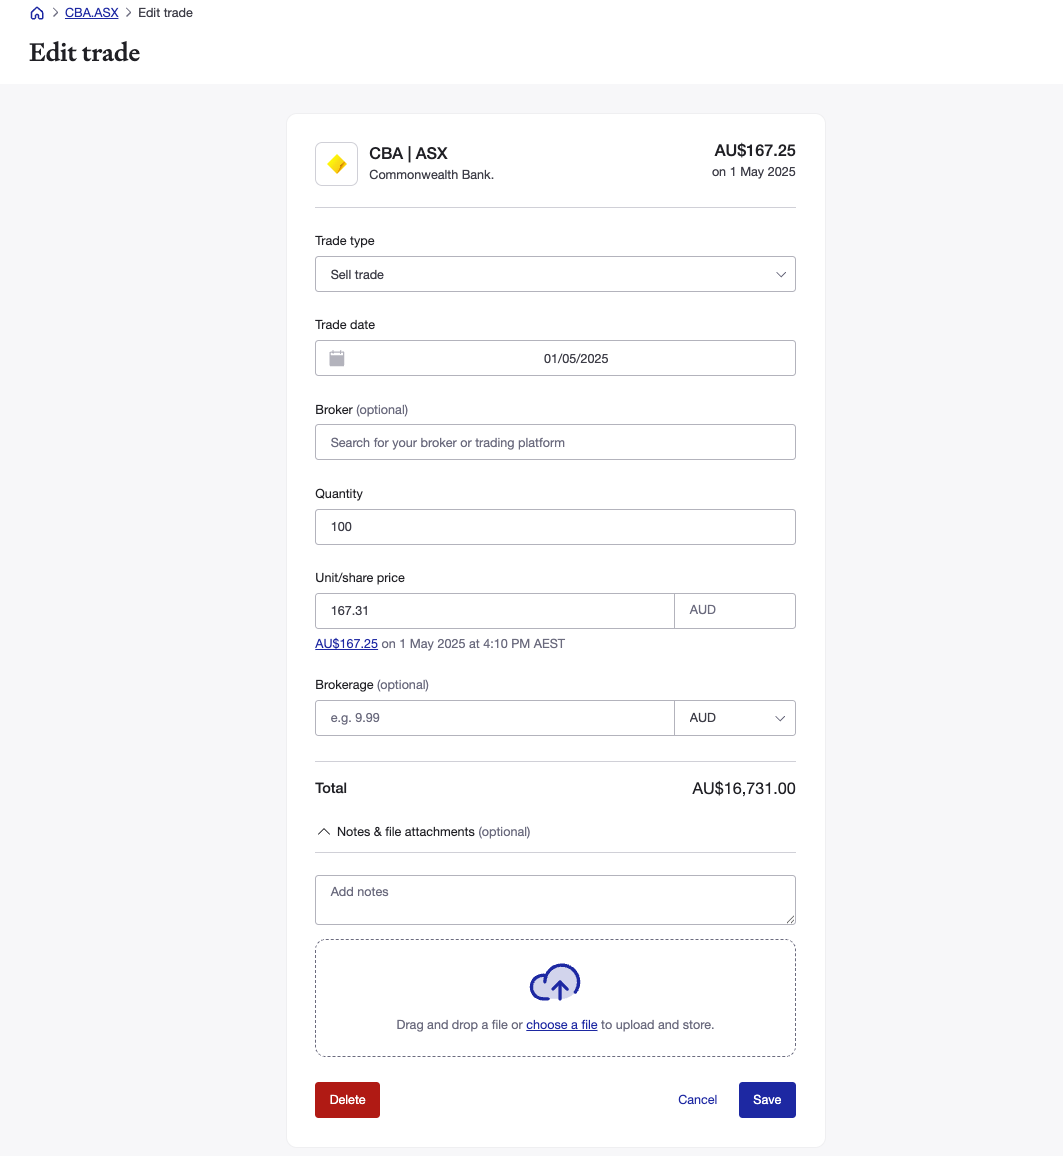
Task: Select the Edit trade breadcrumb item
Action: click(x=164, y=13)
